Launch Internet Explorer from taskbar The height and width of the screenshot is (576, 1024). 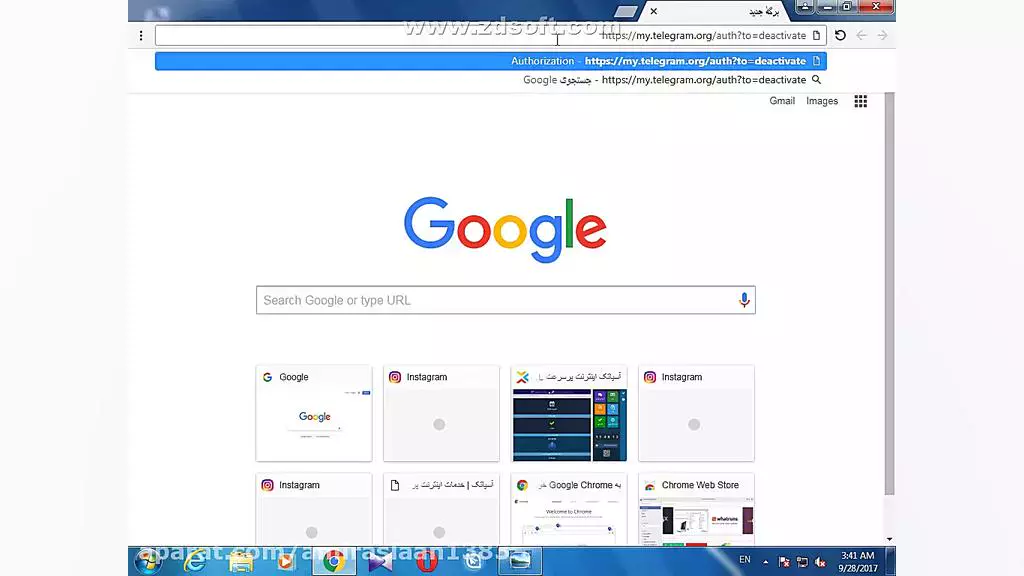(195, 561)
